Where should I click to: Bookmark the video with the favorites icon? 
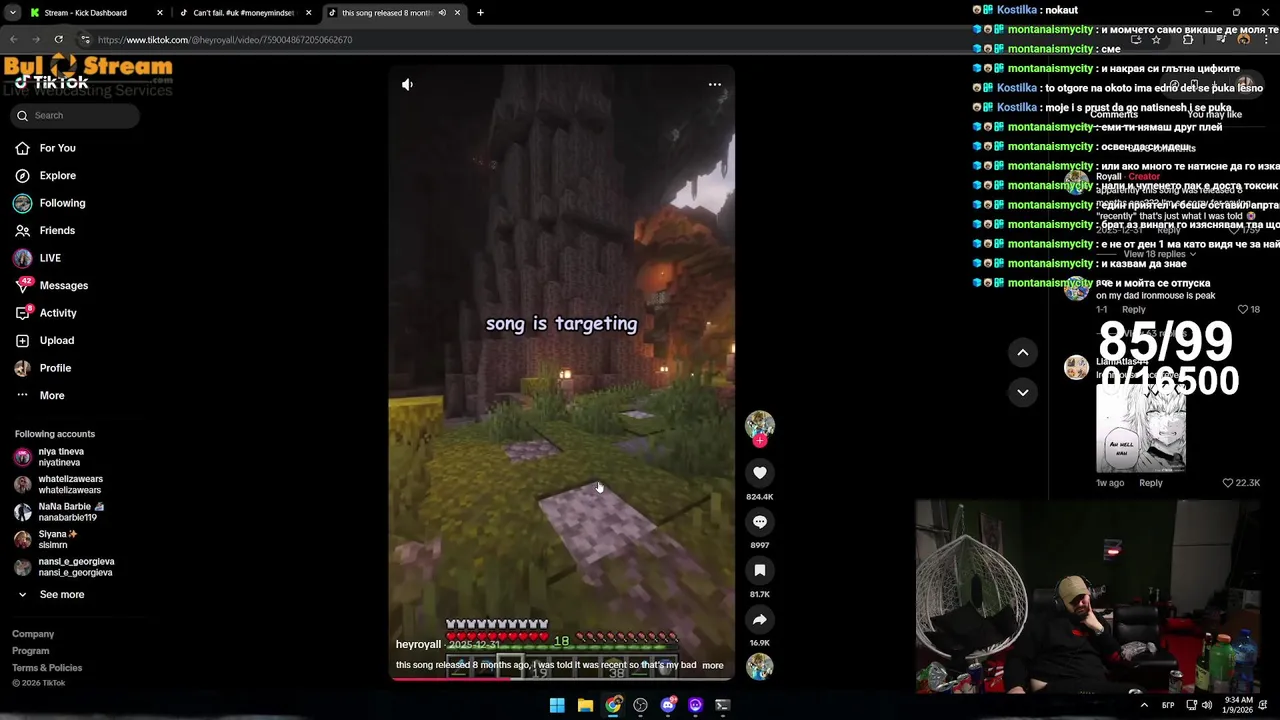click(x=760, y=570)
